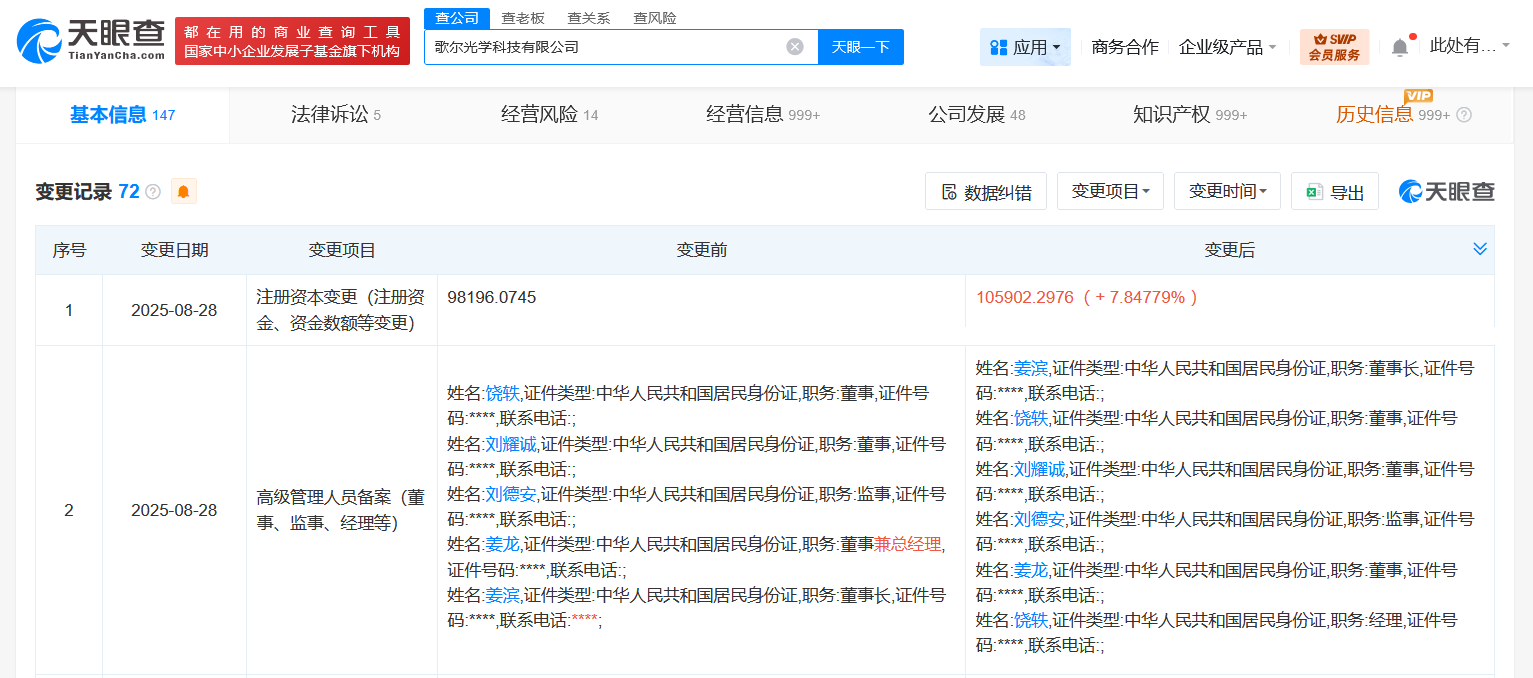This screenshot has height=678, width=1533.
Task: Open 姜滨's profile link
Action: pyautogui.click(x=1029, y=367)
